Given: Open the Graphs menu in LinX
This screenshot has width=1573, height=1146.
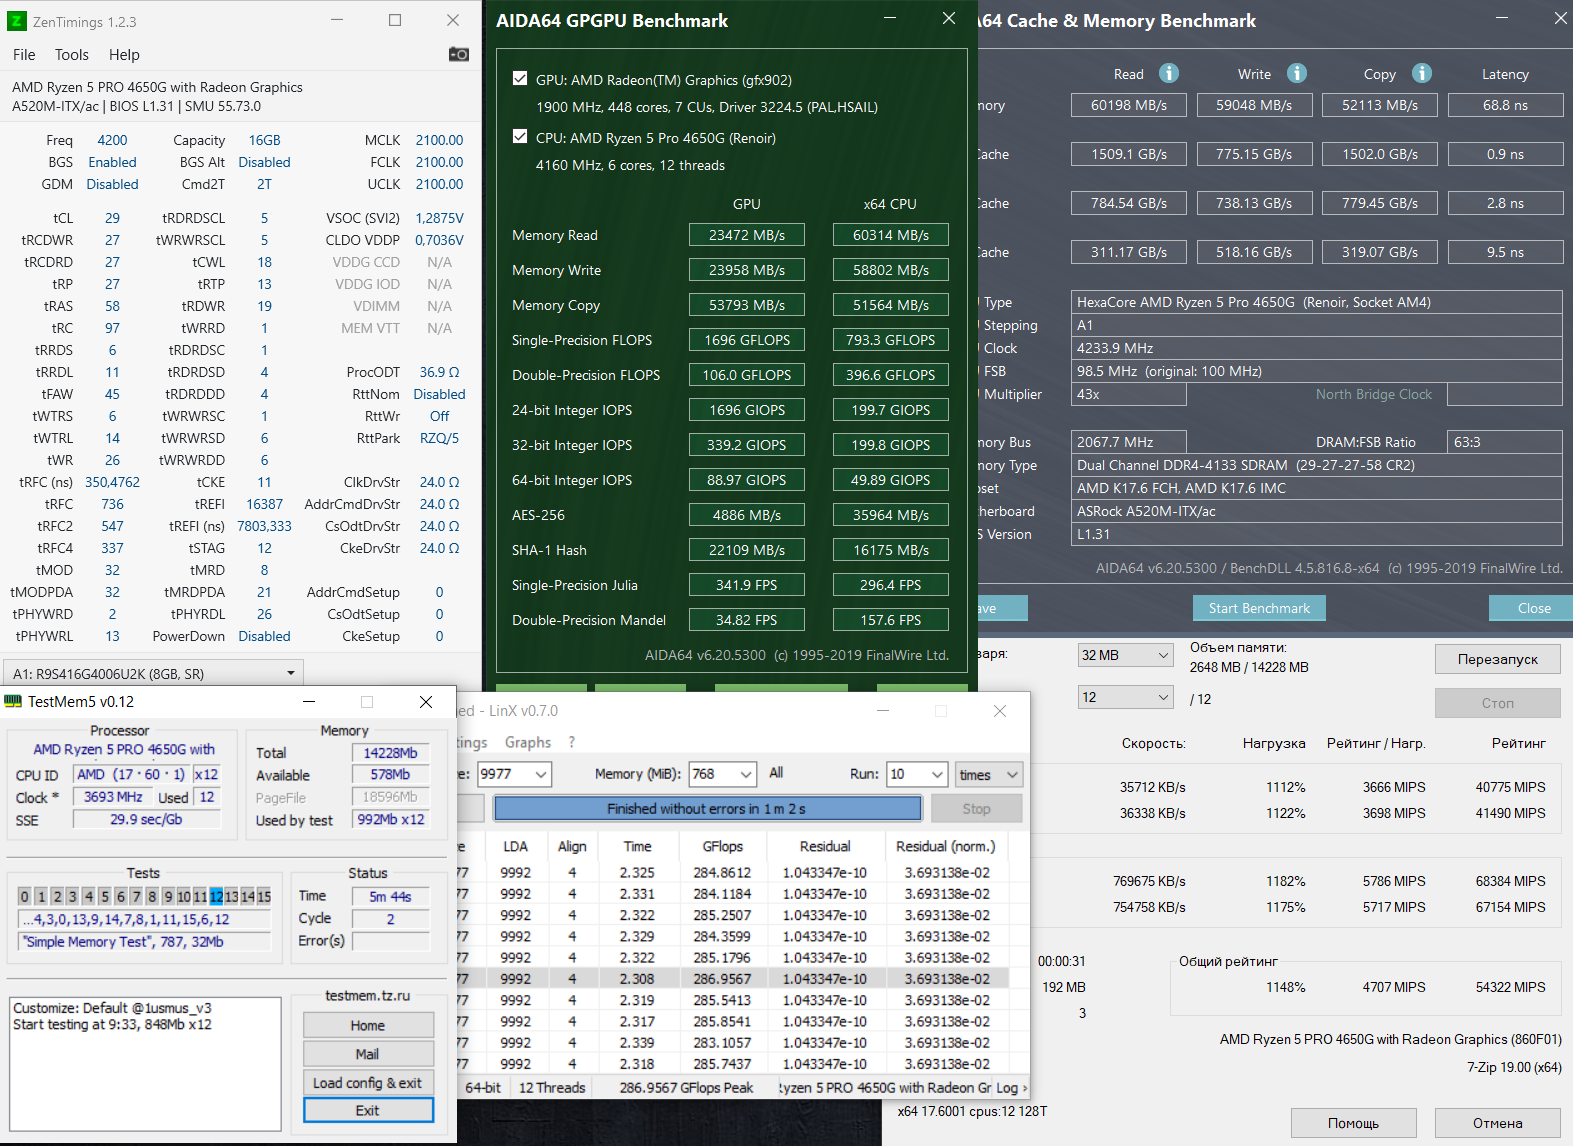Looking at the screenshot, I should 528,742.
